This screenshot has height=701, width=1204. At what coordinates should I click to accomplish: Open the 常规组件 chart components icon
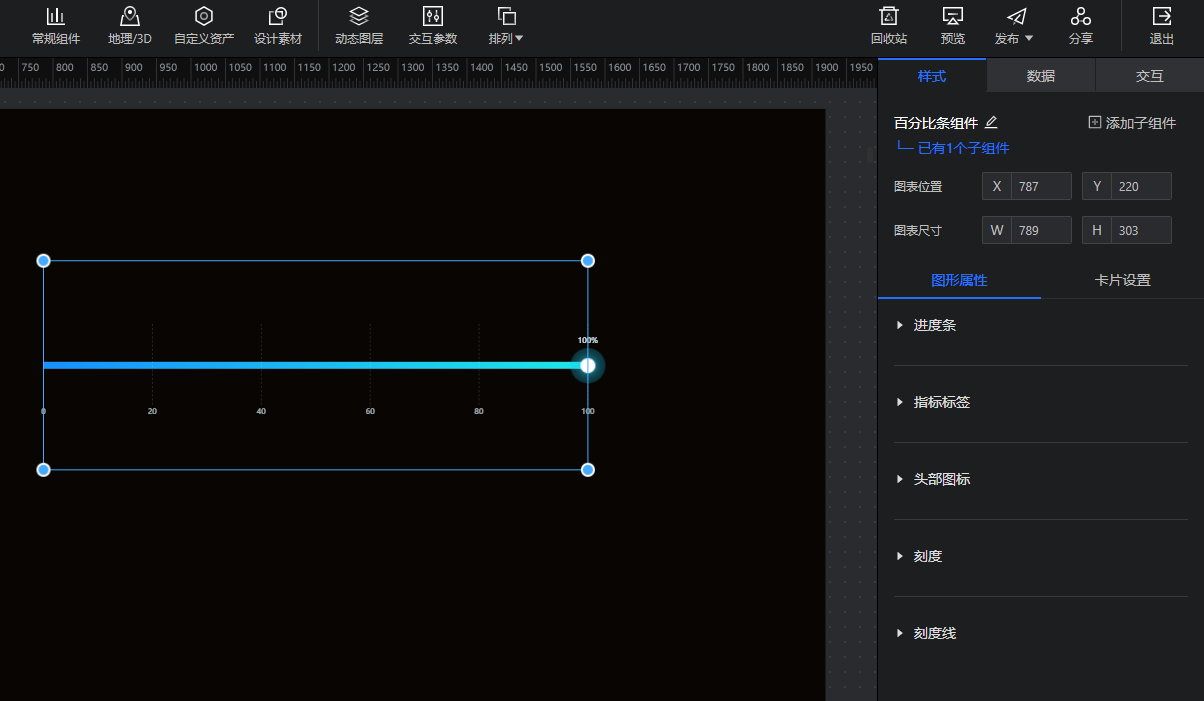coord(56,17)
